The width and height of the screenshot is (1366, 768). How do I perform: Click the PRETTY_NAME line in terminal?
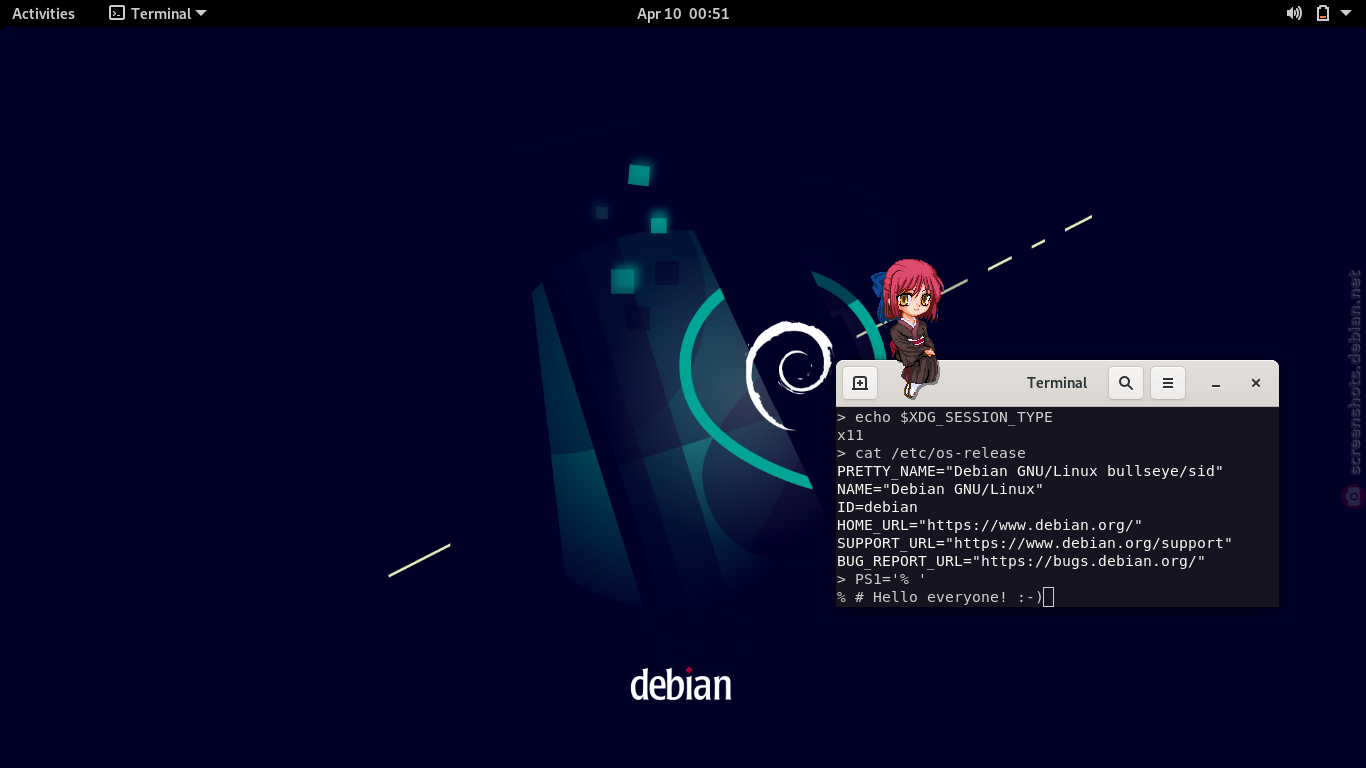tap(1030, 471)
